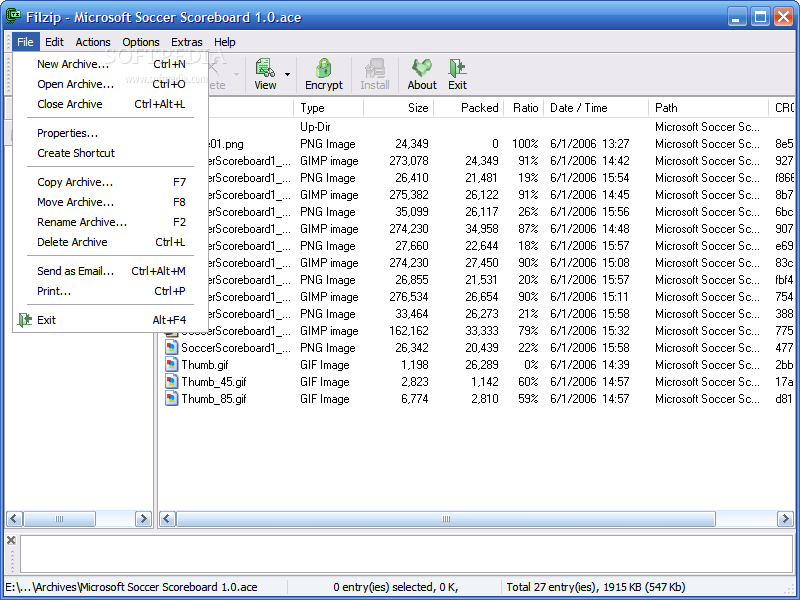The height and width of the screenshot is (600, 800).
Task: Open Properties... from File menu
Action: click(110, 133)
